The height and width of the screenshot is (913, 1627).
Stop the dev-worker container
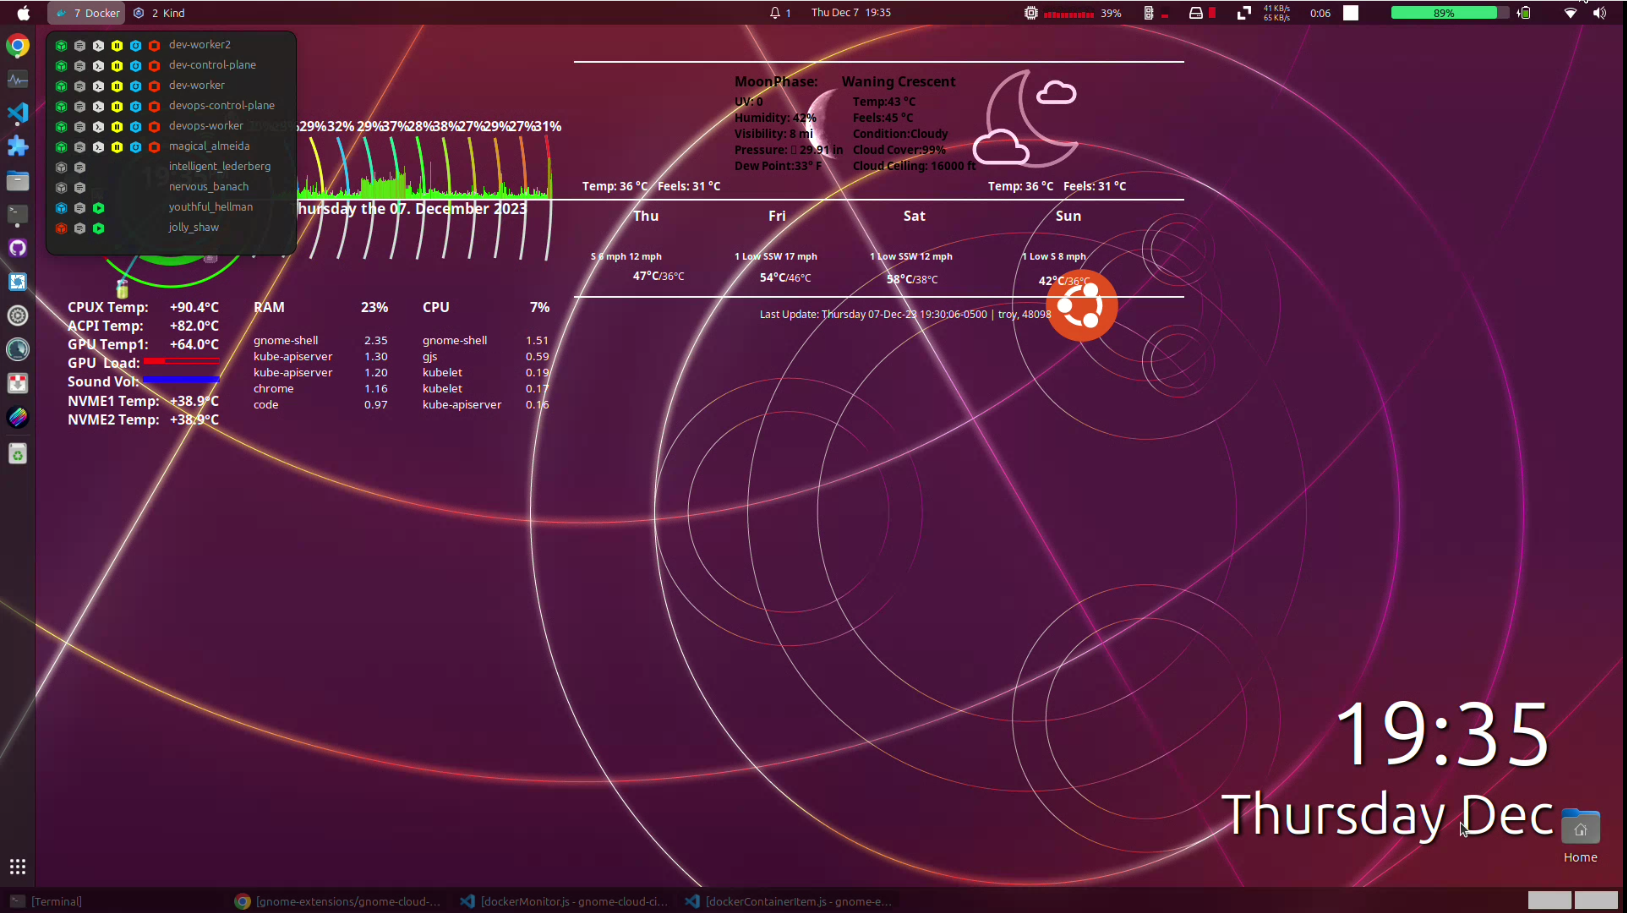point(154,86)
